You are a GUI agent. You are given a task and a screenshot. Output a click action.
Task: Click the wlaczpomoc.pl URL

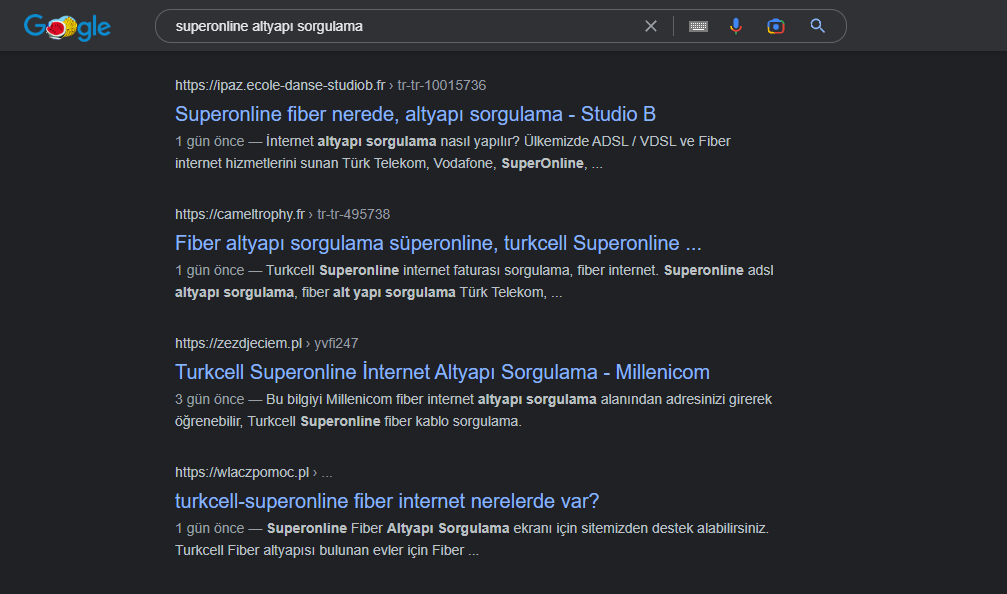[x=241, y=472]
